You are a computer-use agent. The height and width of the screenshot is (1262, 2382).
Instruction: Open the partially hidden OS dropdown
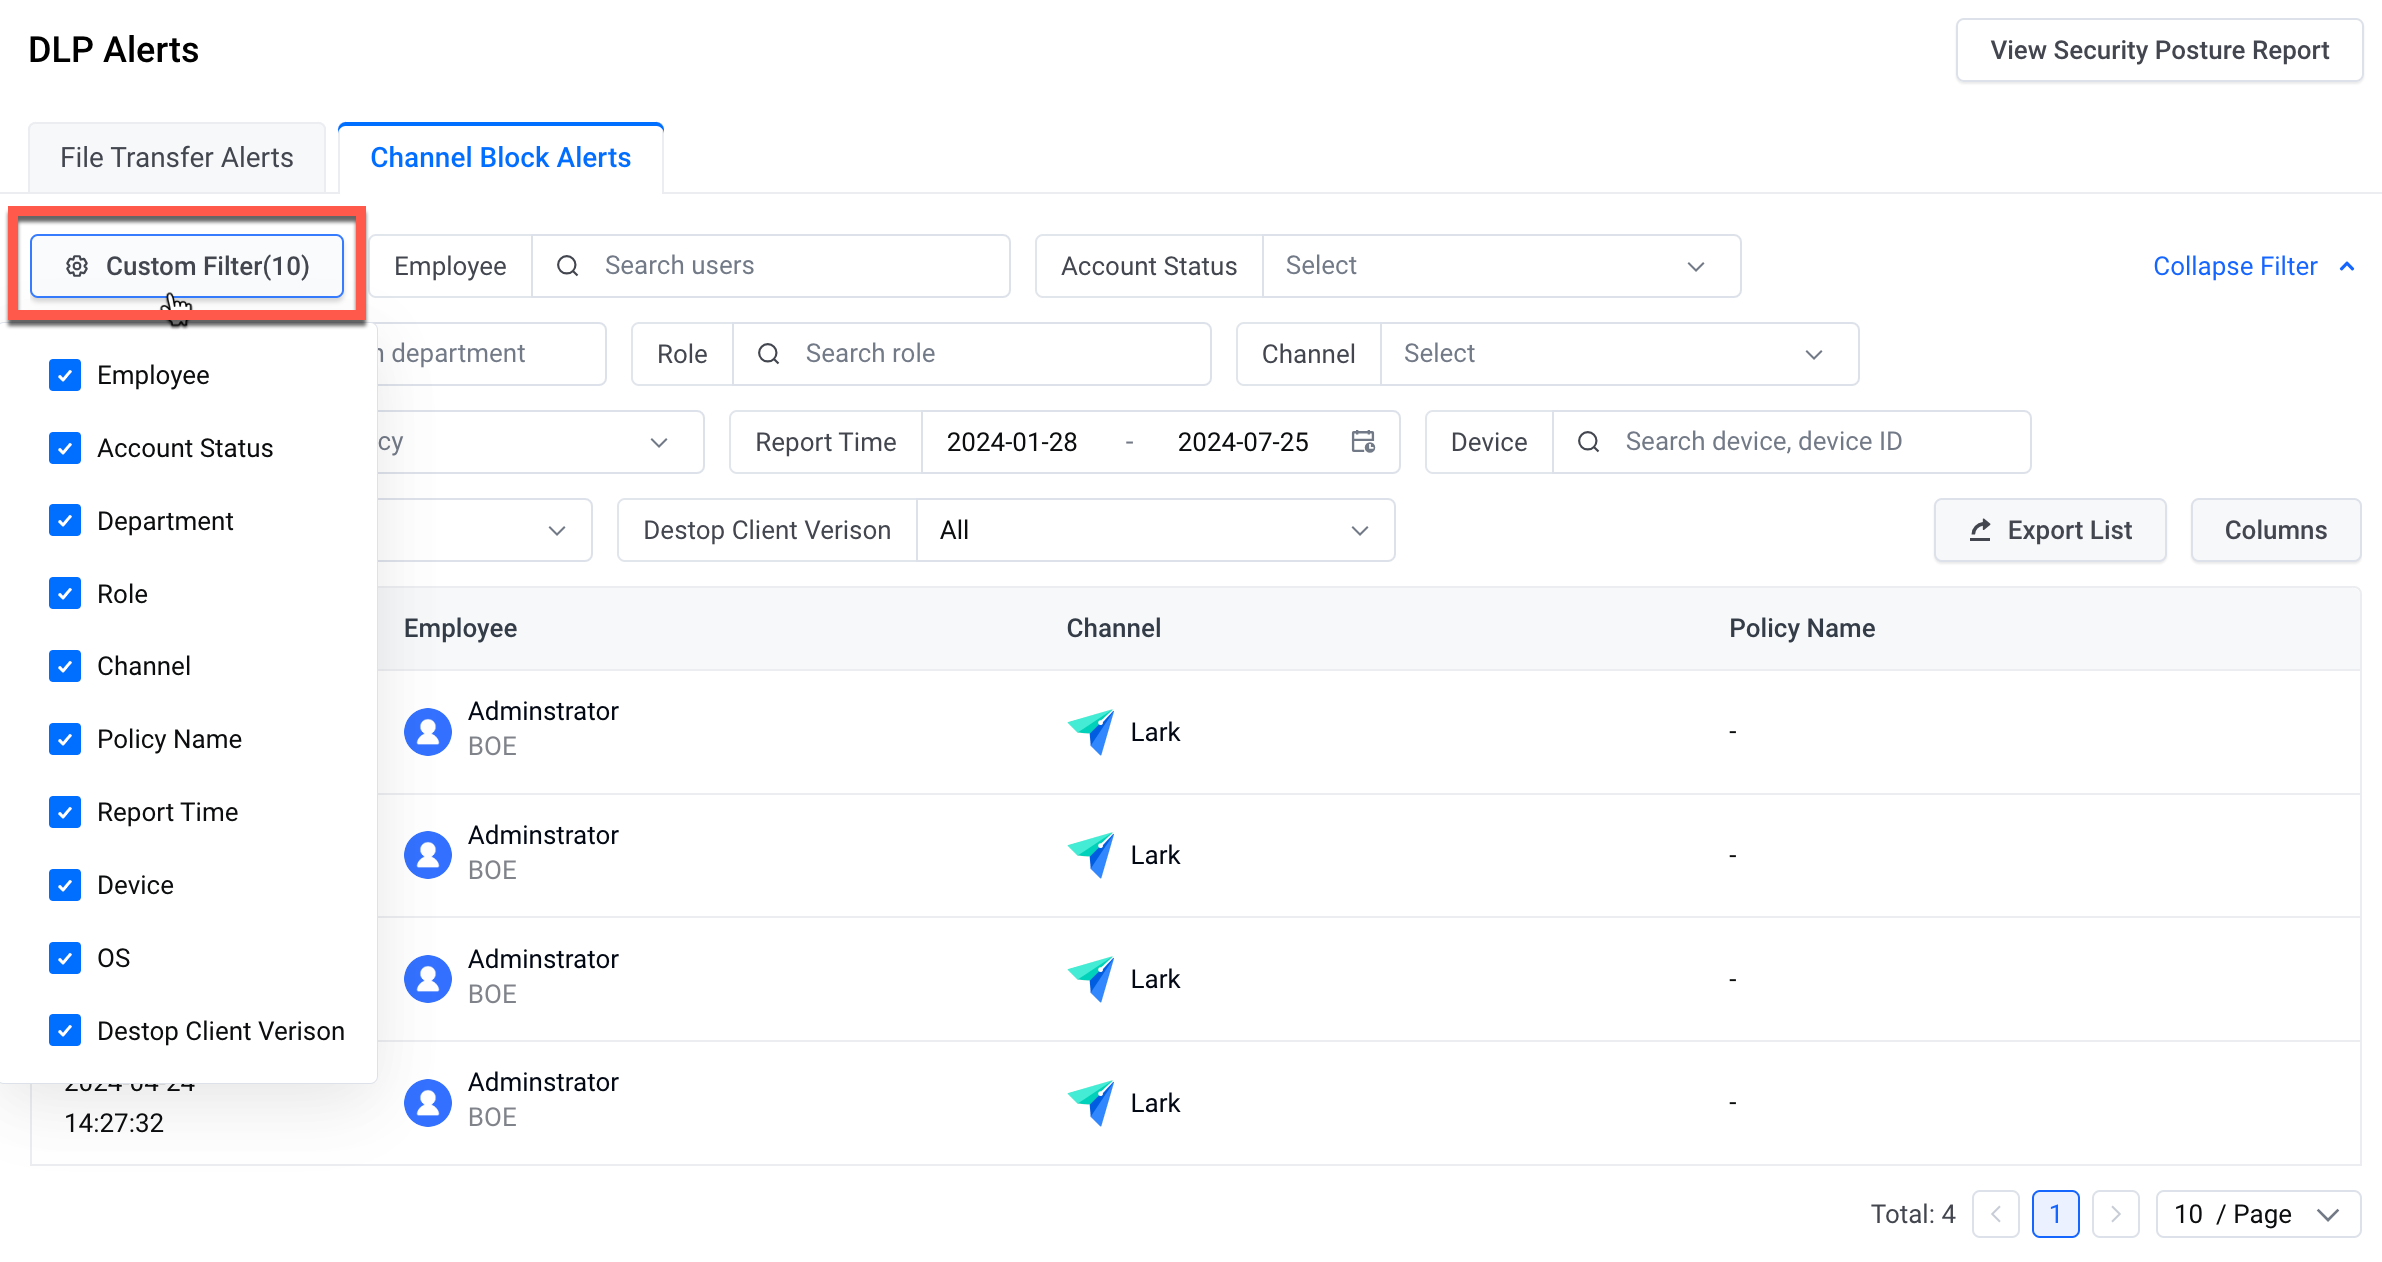coord(484,530)
